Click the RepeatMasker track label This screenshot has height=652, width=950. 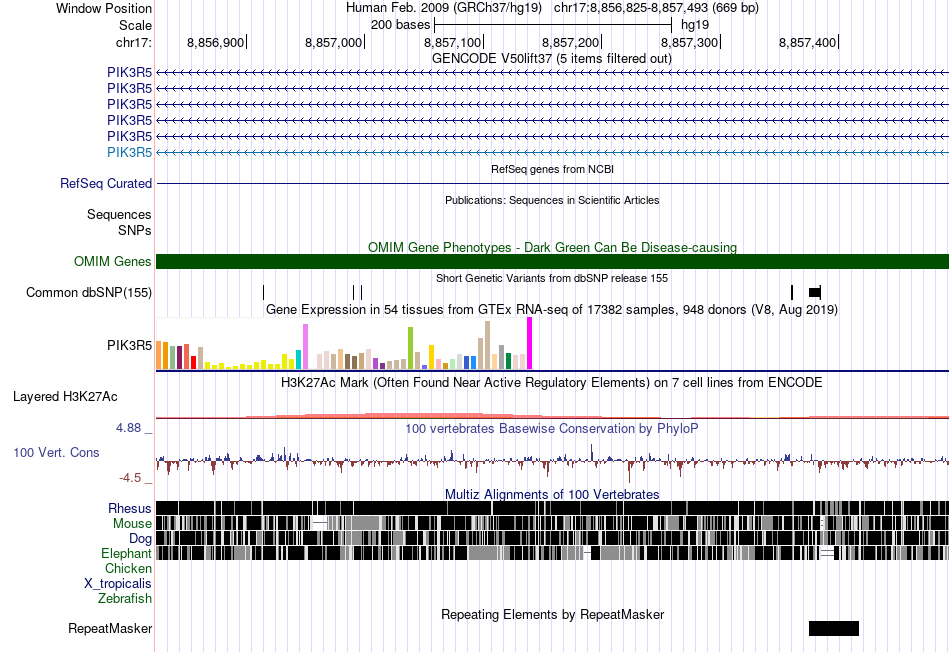pyautogui.click(x=110, y=629)
